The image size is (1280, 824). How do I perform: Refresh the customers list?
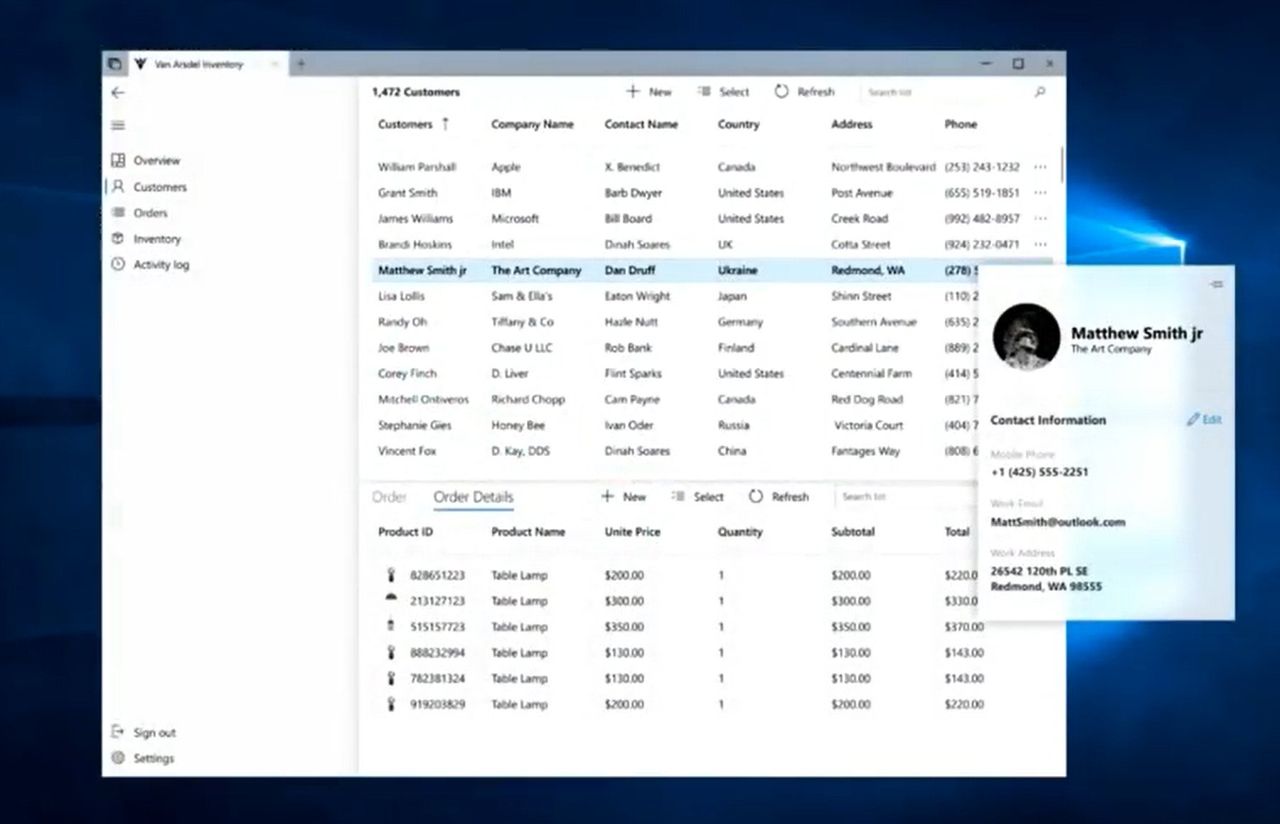coord(804,92)
